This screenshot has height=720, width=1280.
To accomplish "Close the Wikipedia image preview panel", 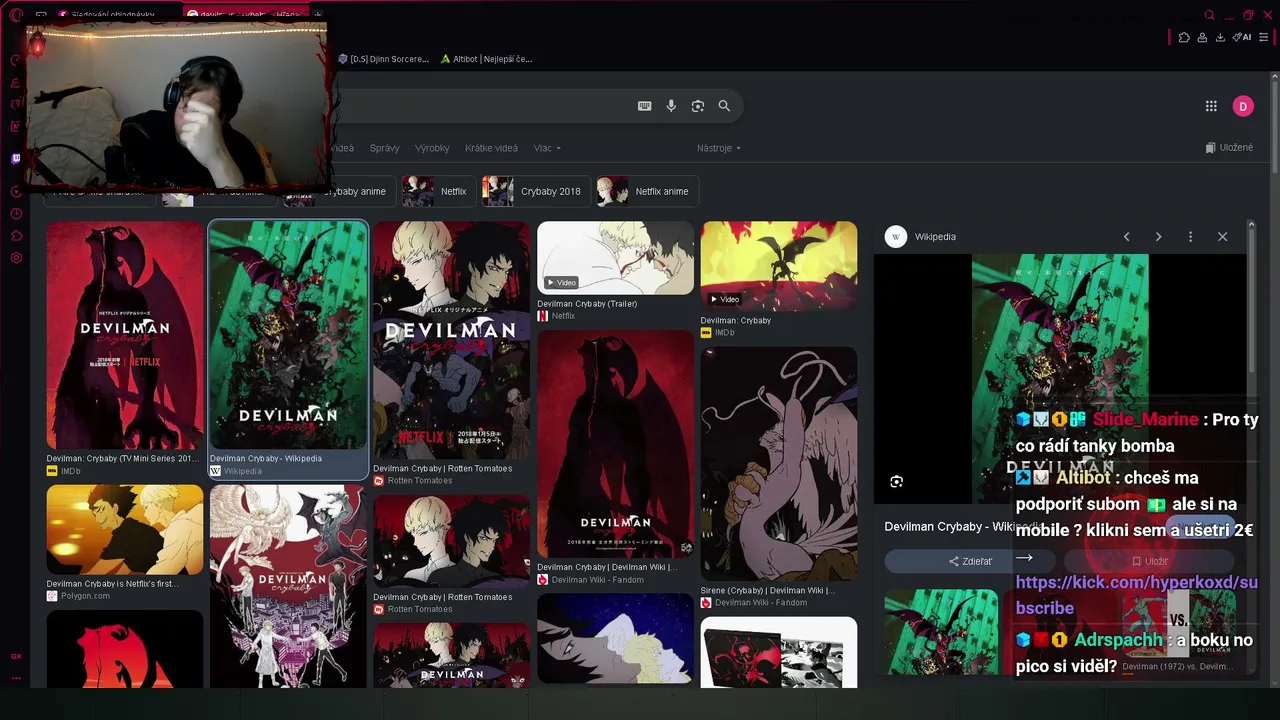I will pos(1222,237).
